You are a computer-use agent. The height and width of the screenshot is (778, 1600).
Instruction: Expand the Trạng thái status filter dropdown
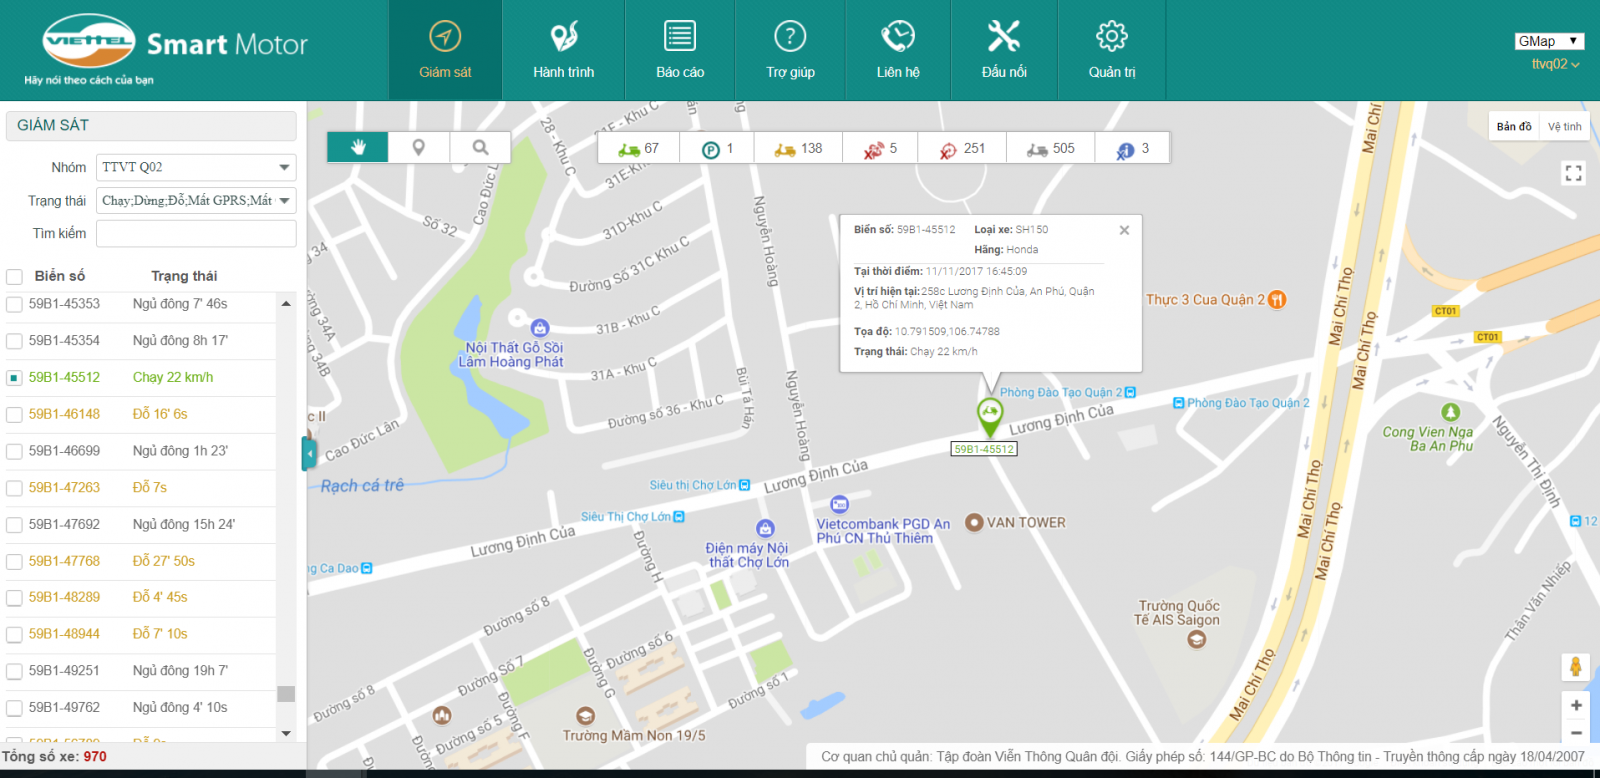tap(196, 200)
